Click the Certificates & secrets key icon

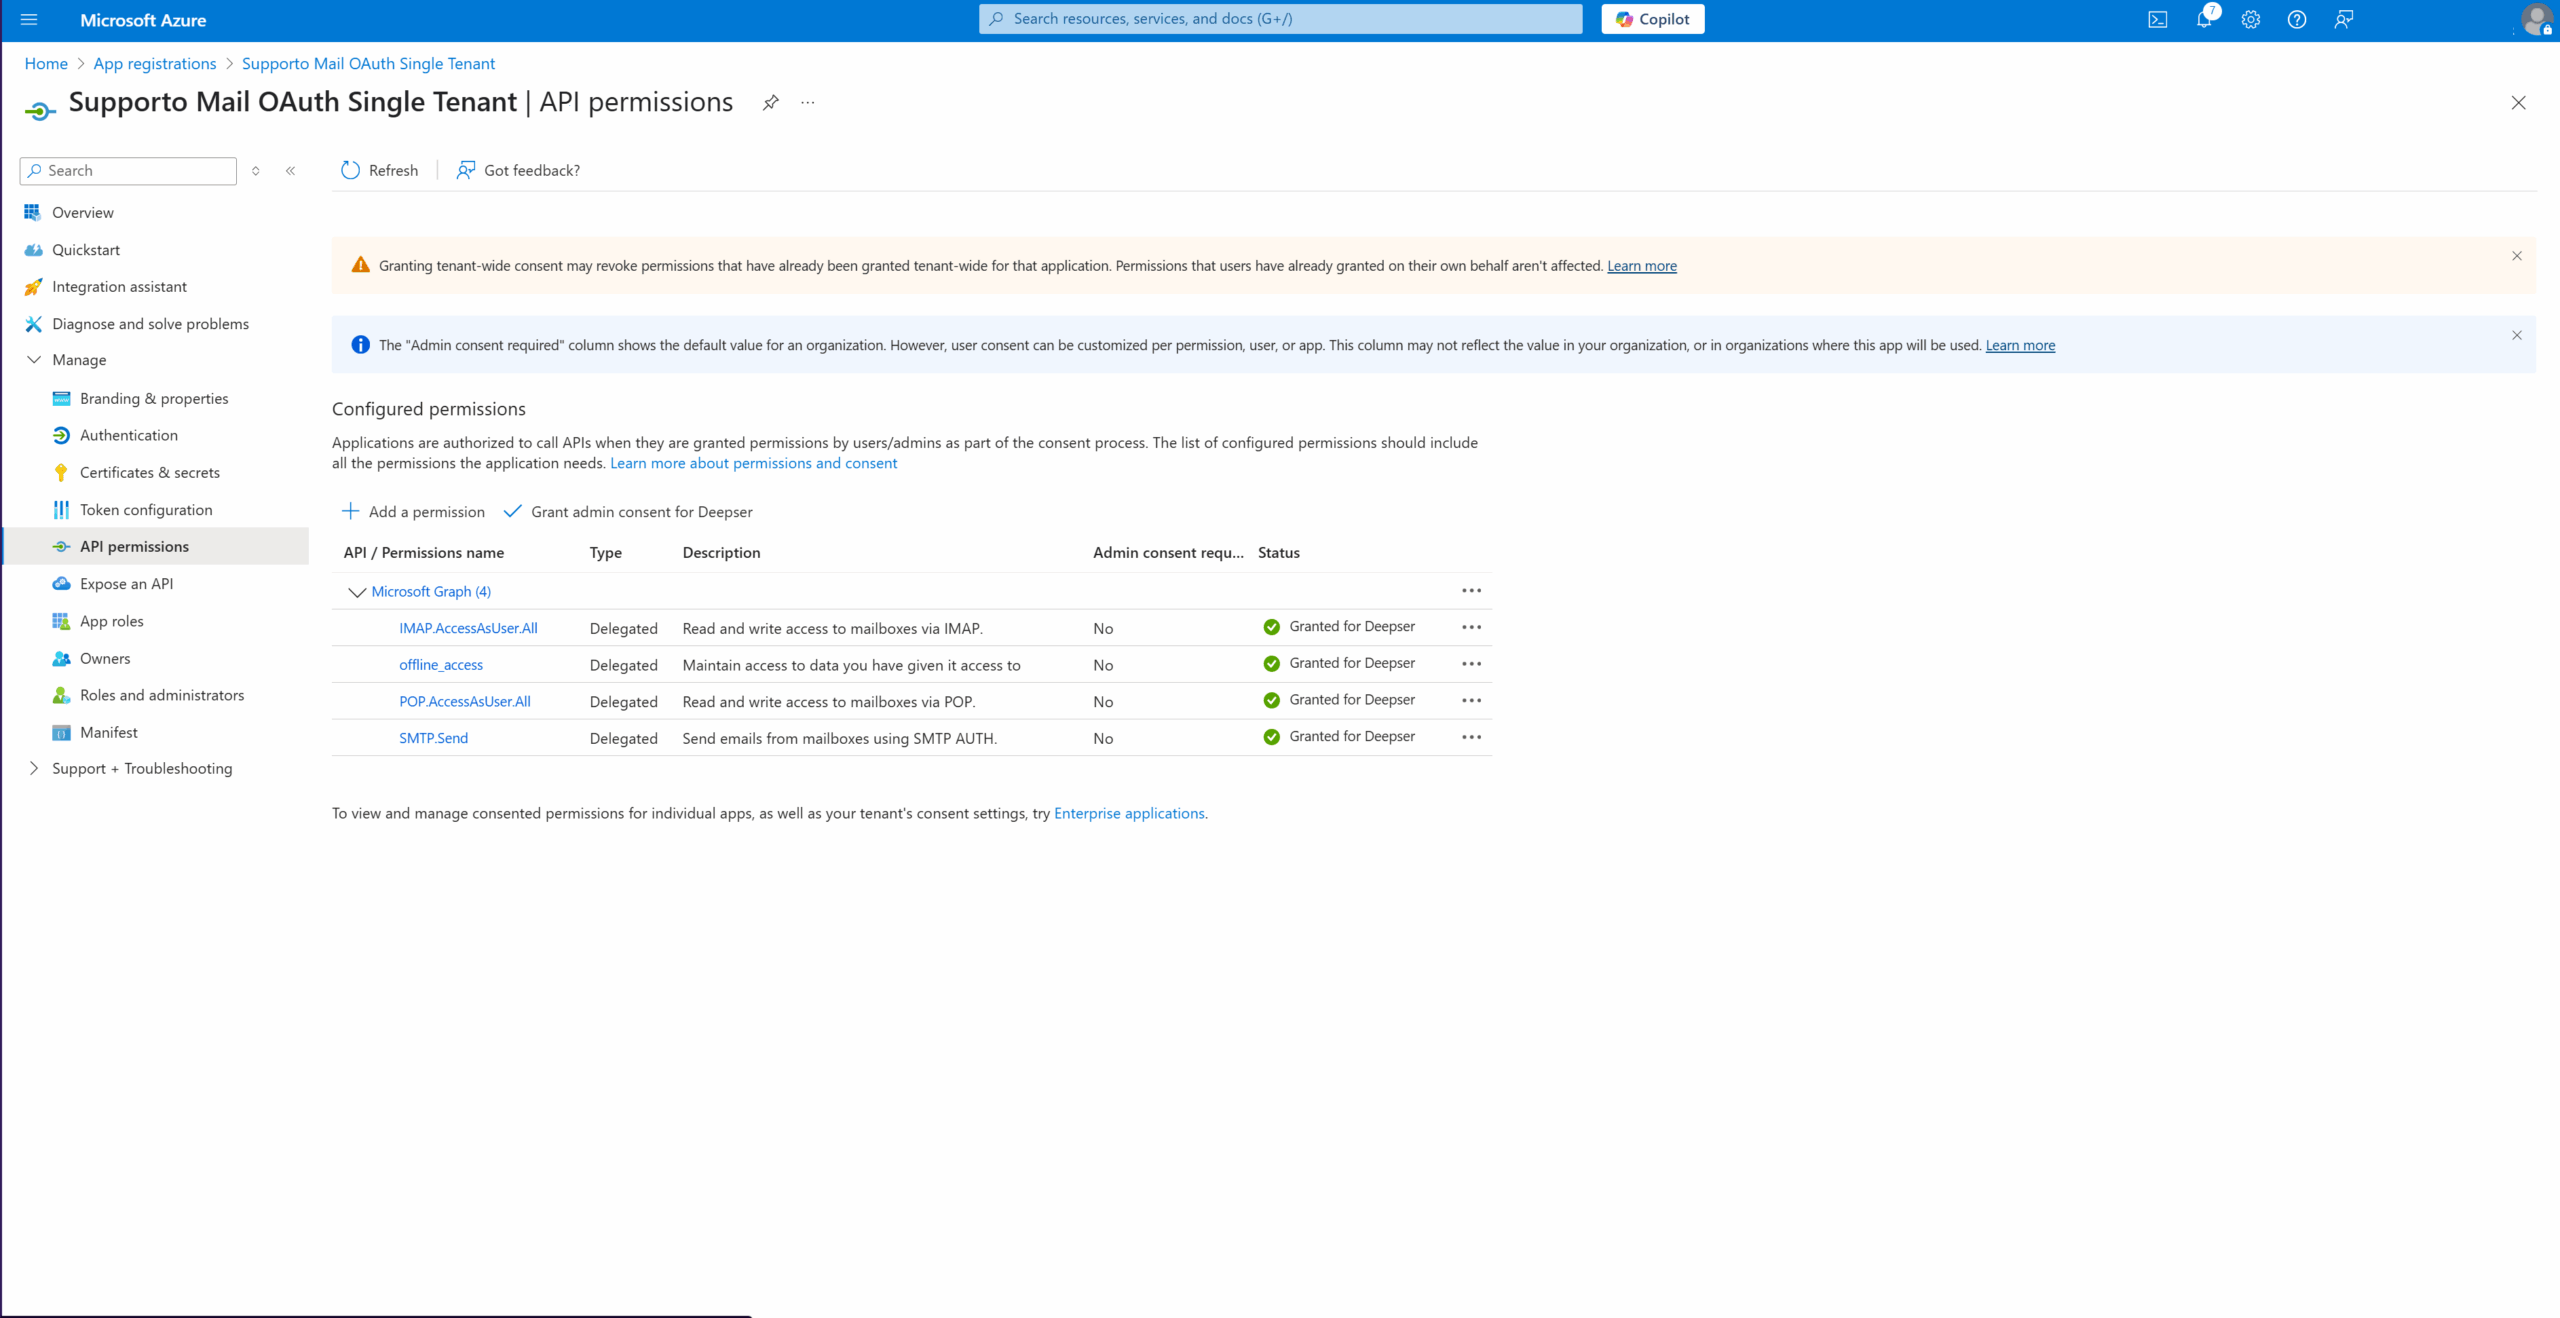coord(61,473)
